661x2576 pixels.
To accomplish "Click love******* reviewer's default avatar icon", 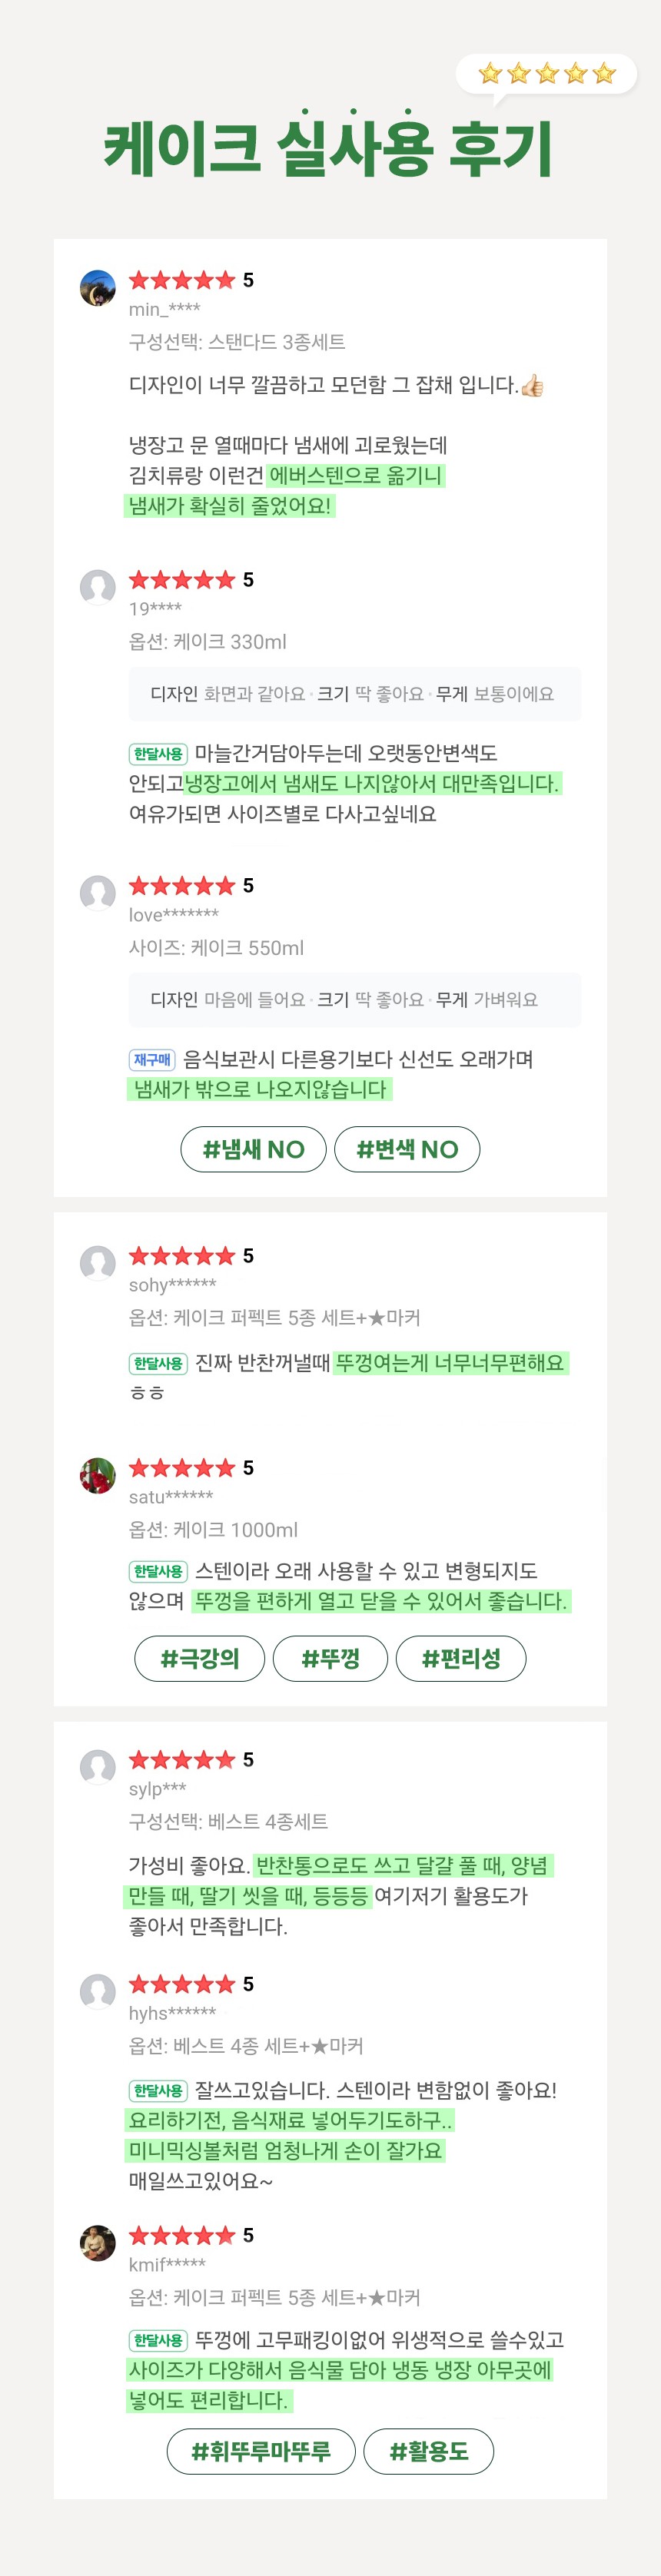I will point(97,893).
